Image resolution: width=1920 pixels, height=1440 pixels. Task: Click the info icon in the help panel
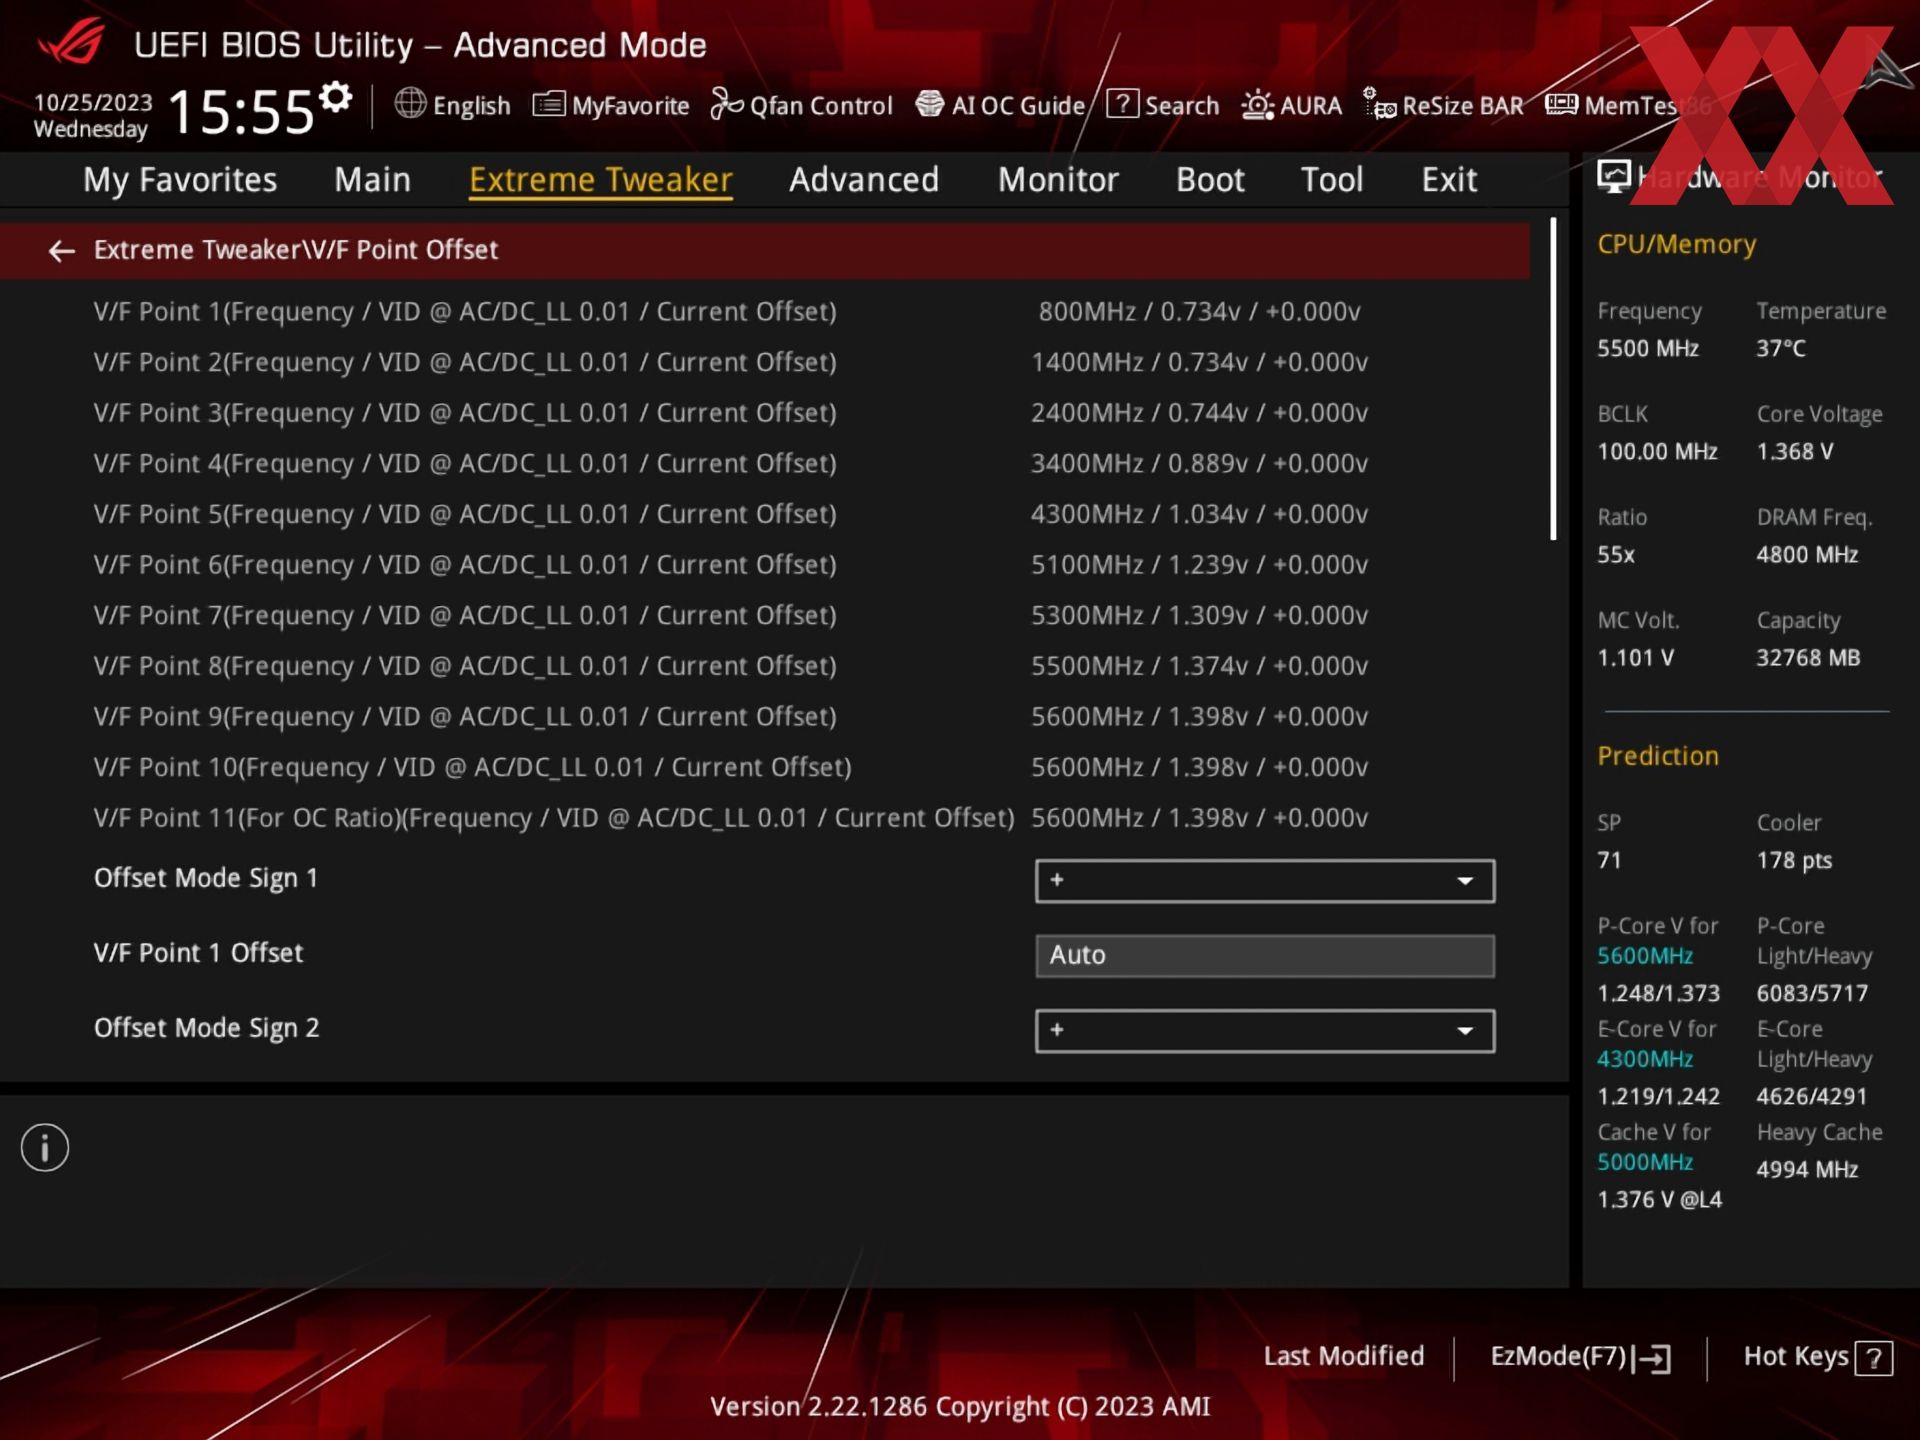[x=45, y=1147]
